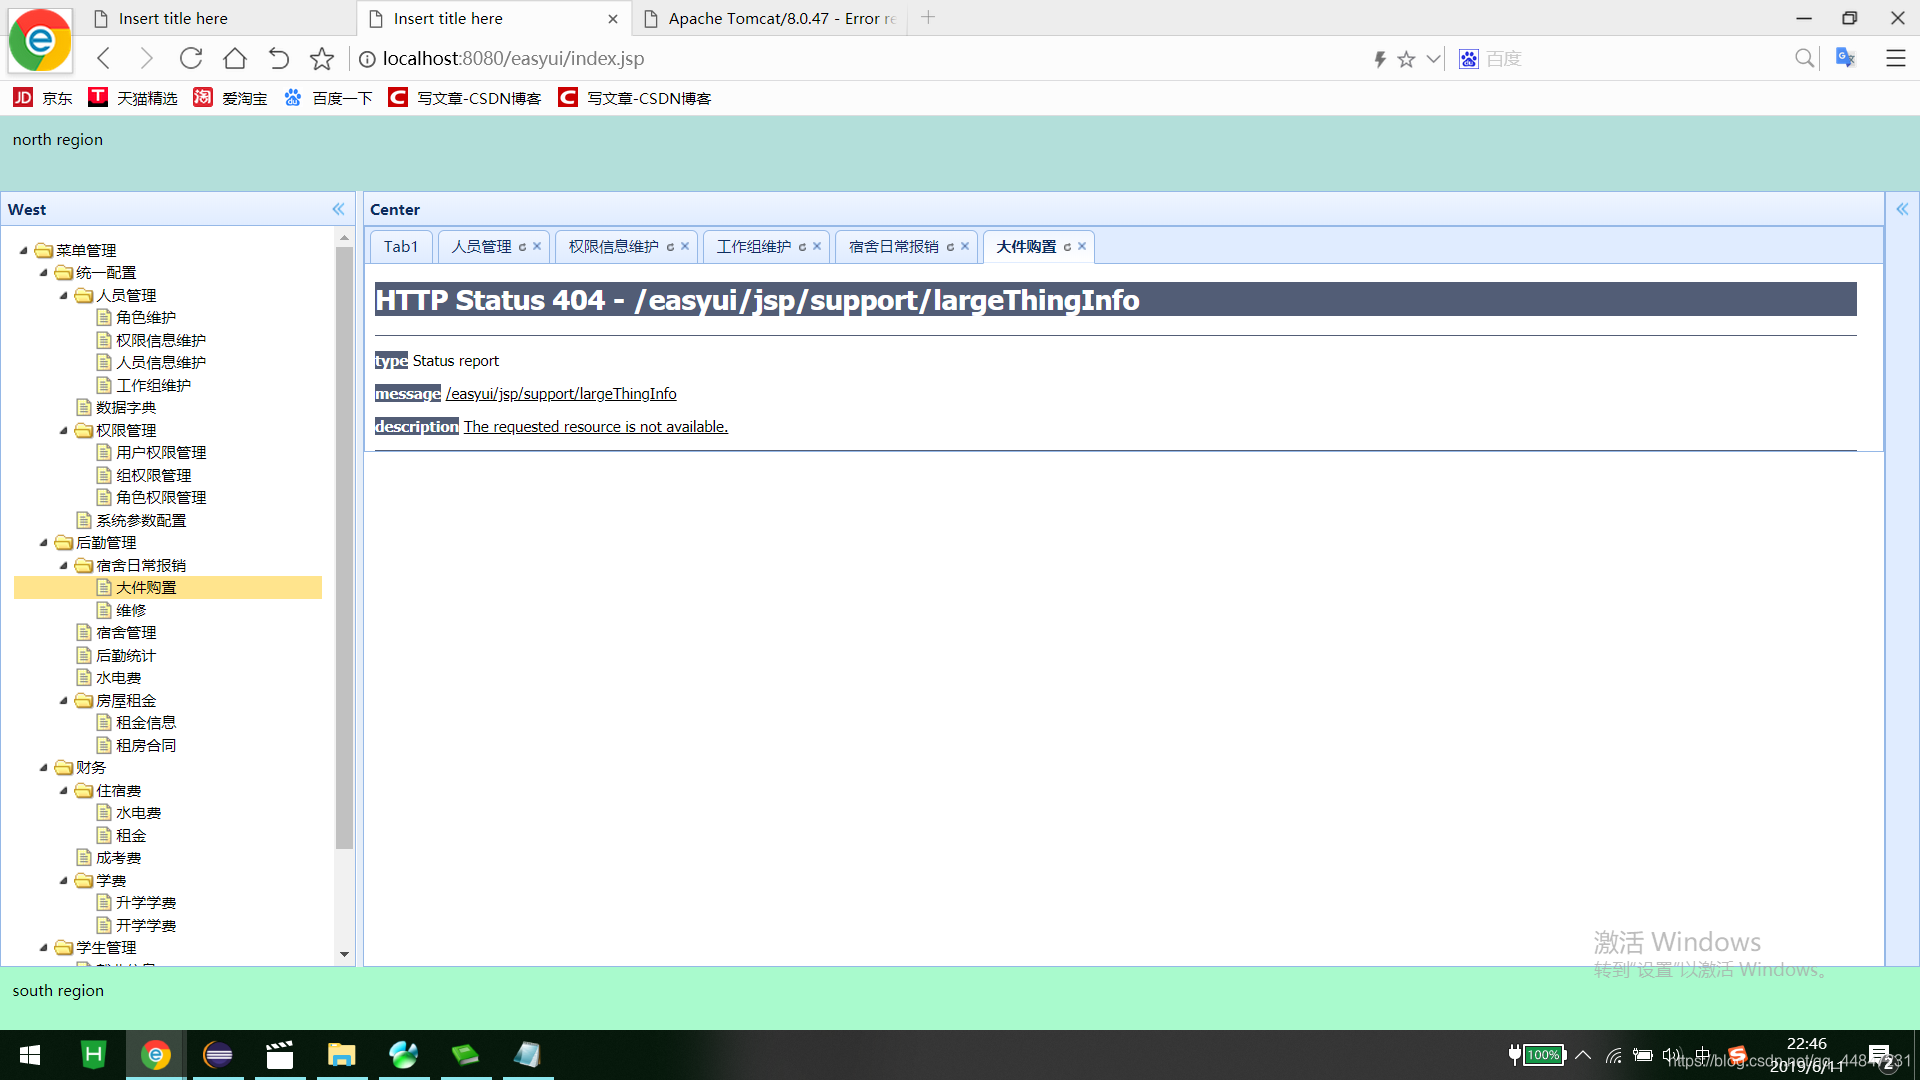Switch to 工作组维护 tab
Viewport: 1920px width, 1080px height.
753,246
